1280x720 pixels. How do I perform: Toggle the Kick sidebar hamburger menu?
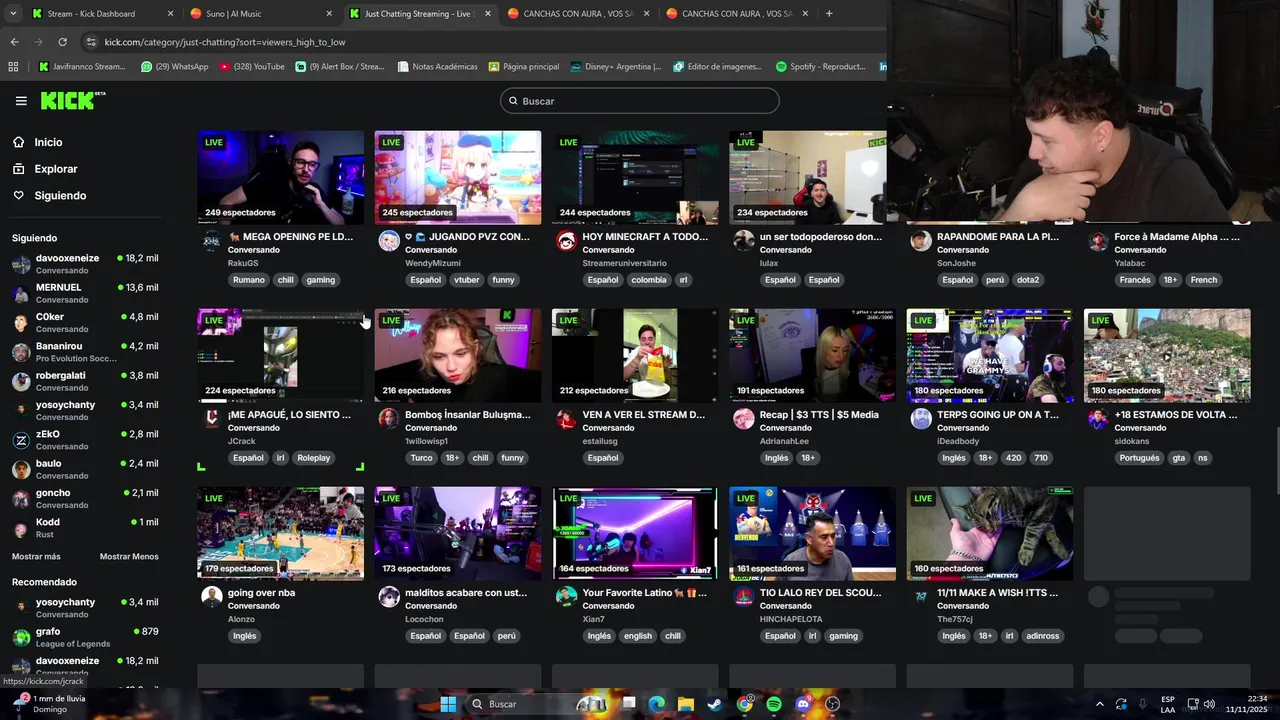[21, 101]
